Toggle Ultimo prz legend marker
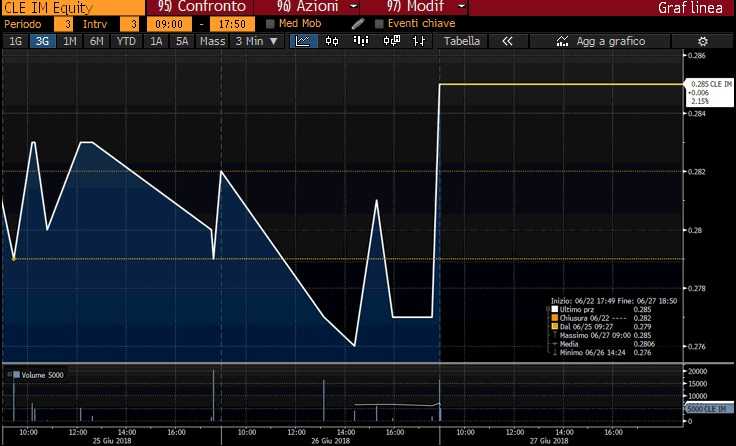The height and width of the screenshot is (446, 736). (555, 309)
